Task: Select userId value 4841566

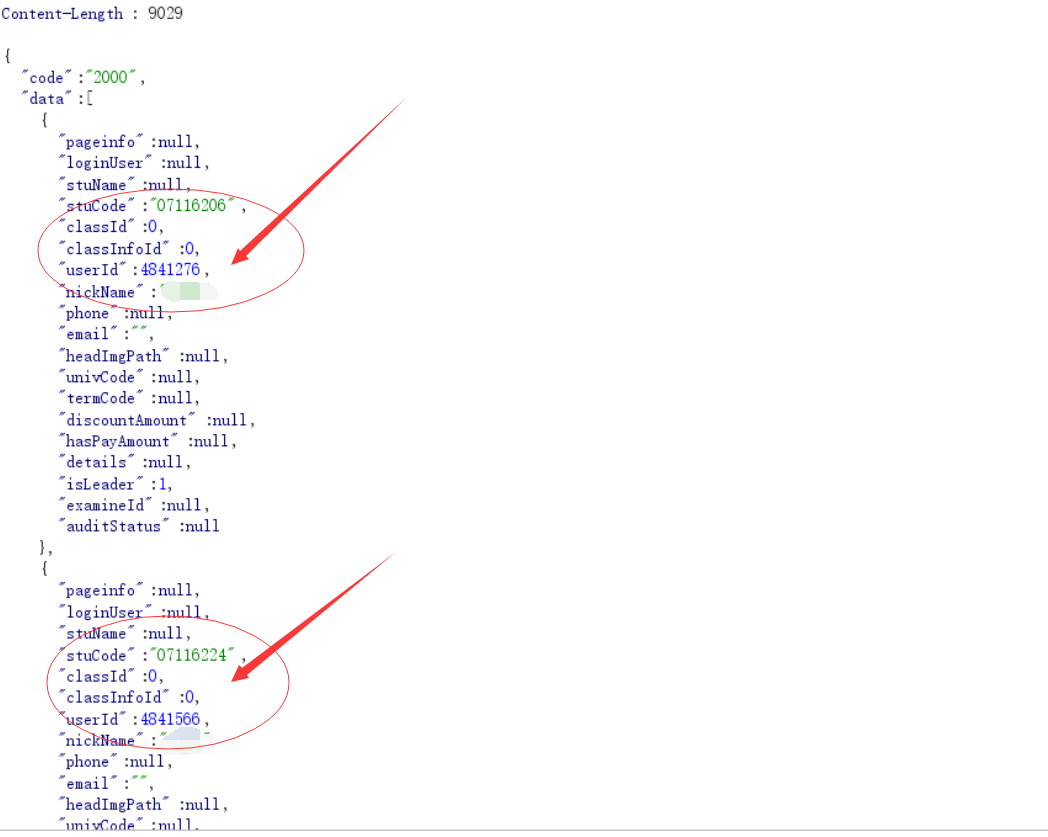Action: (170, 719)
